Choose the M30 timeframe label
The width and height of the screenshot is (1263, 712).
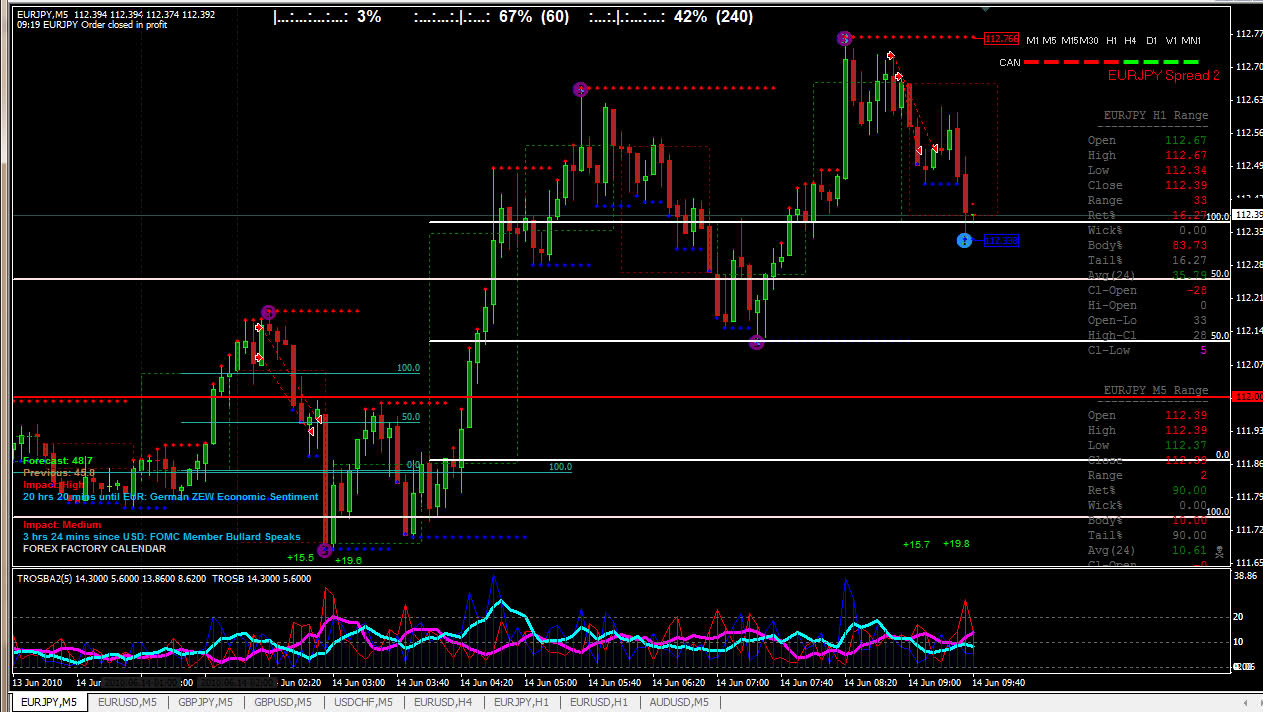[x=1089, y=41]
